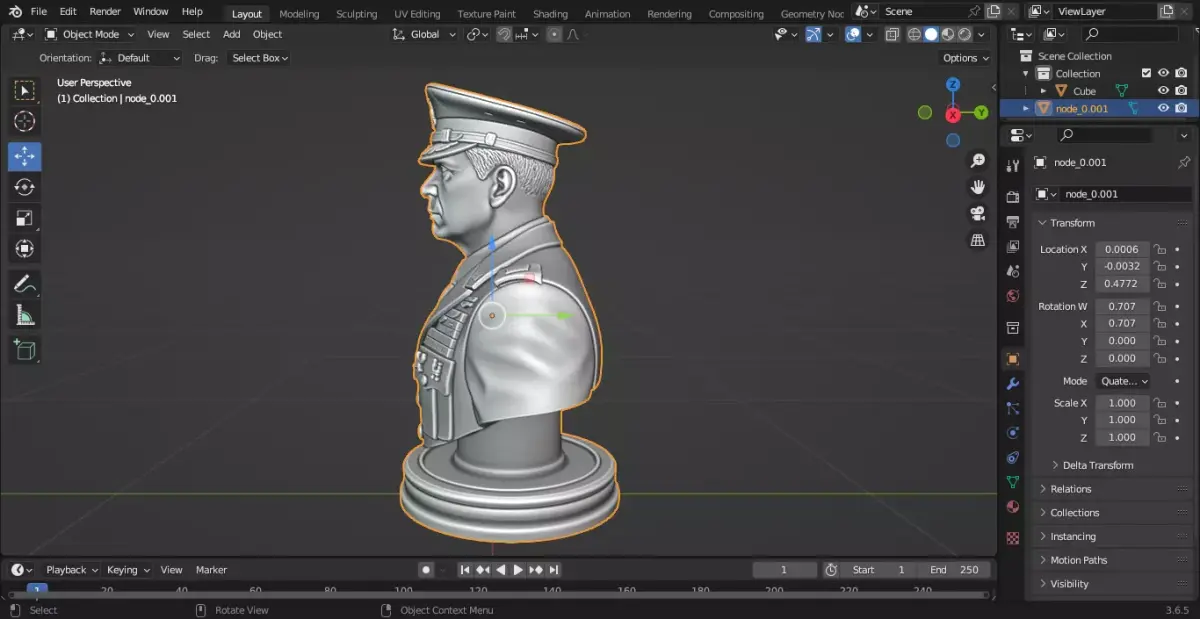Click the red X axis gizmo
This screenshot has height=619, width=1200.
point(953,113)
